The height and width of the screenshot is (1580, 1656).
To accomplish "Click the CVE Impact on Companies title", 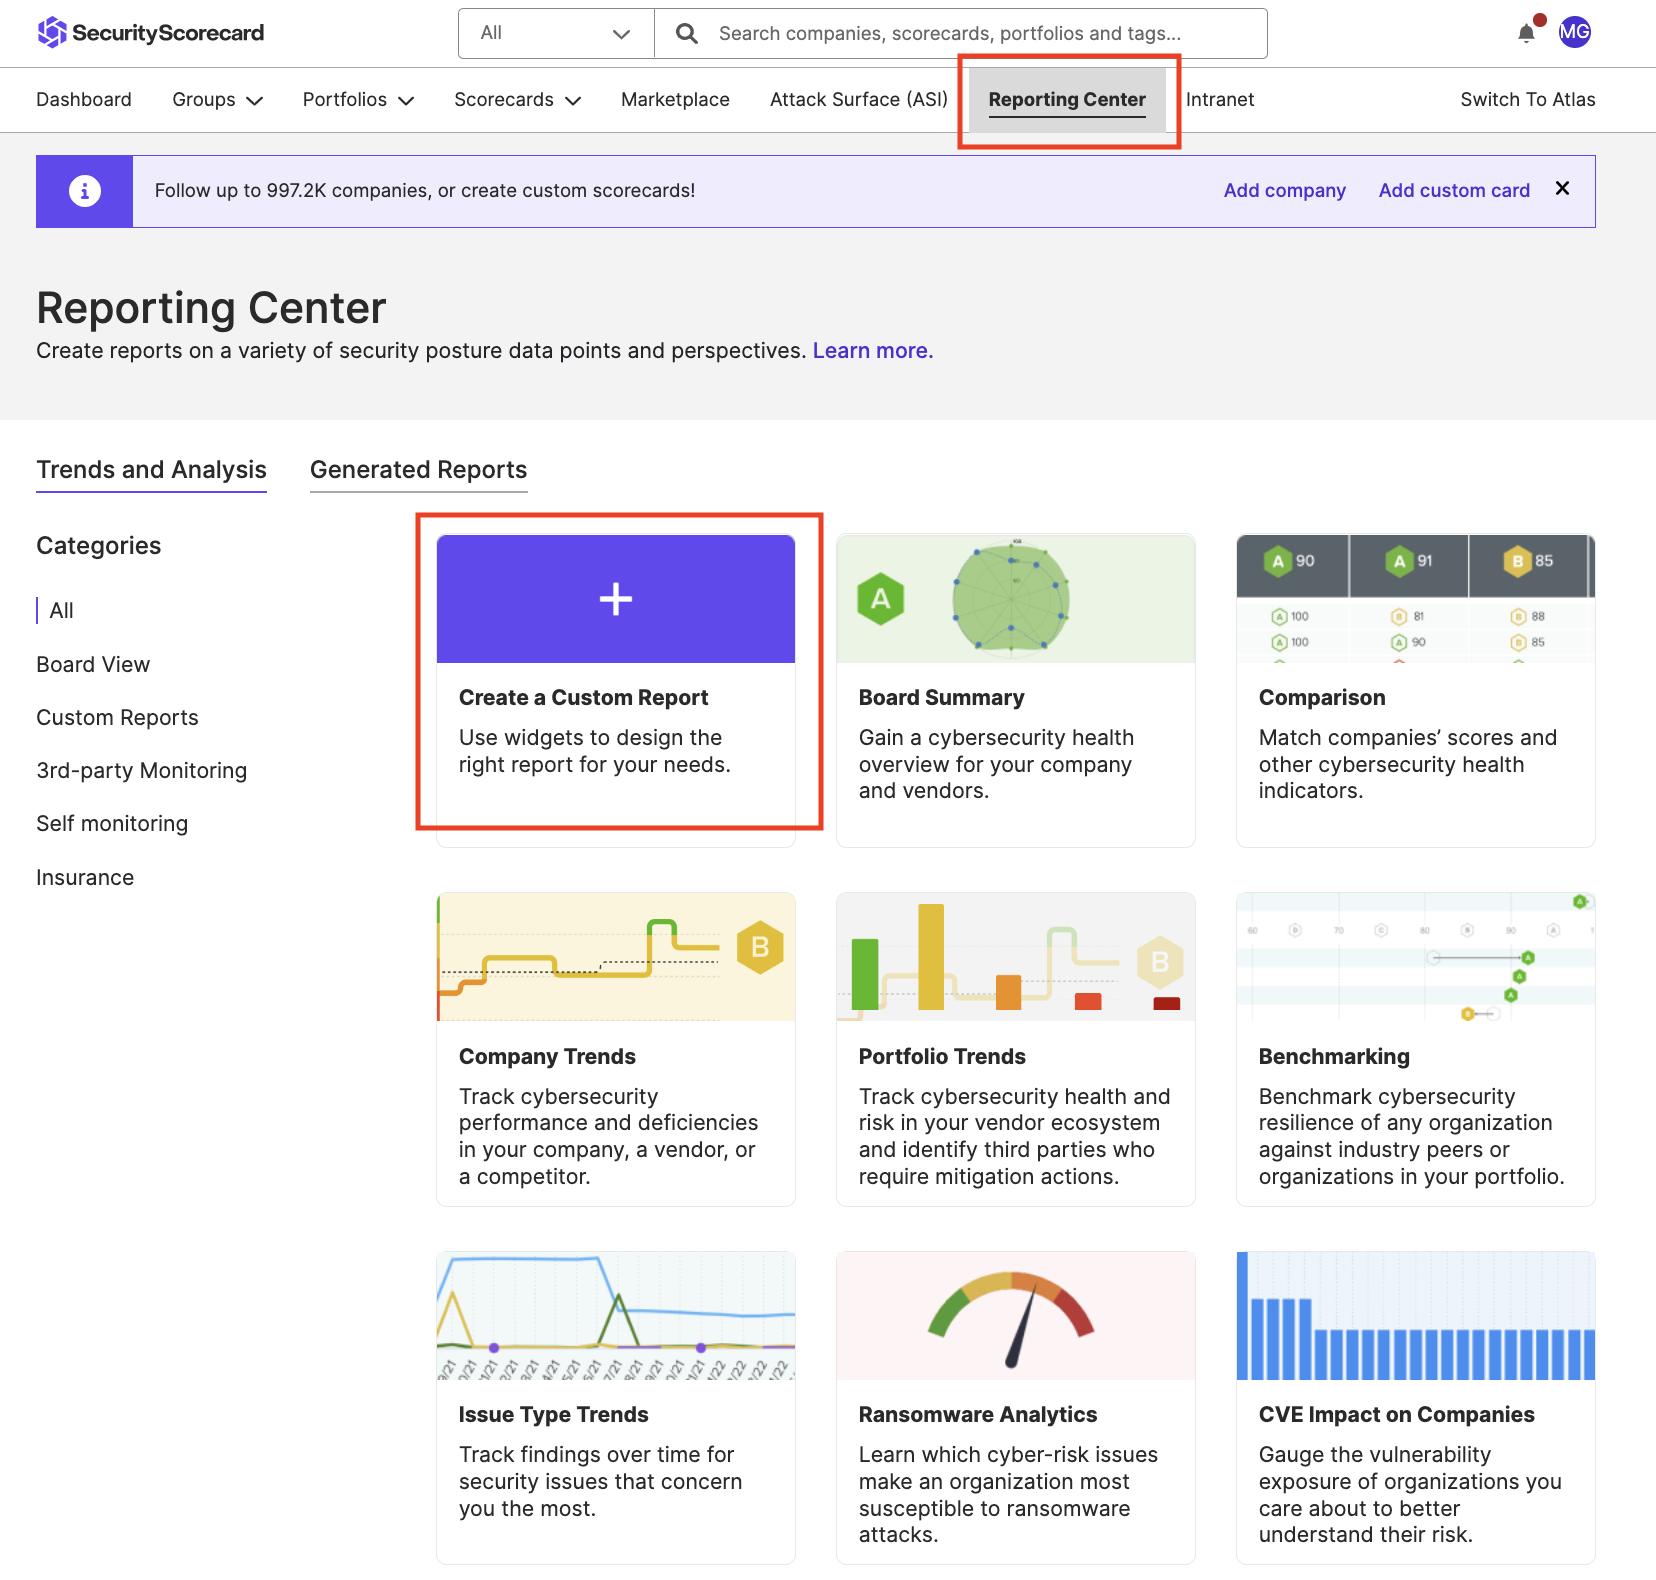I will click(1397, 1415).
